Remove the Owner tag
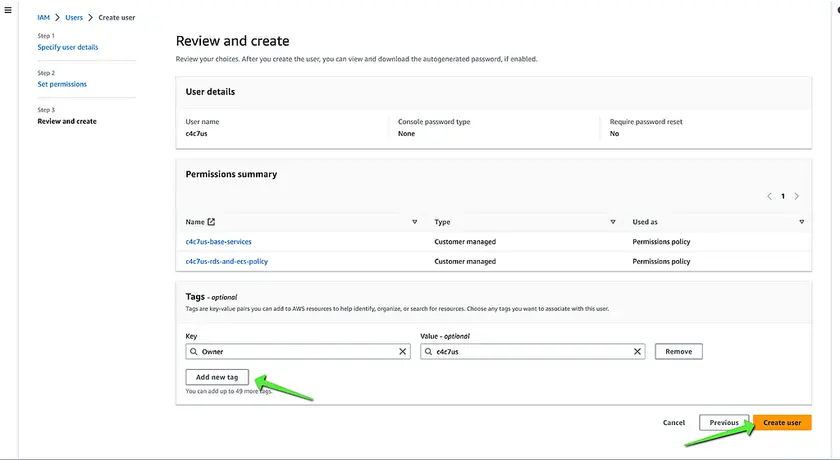The height and width of the screenshot is (460, 840). 679,351
